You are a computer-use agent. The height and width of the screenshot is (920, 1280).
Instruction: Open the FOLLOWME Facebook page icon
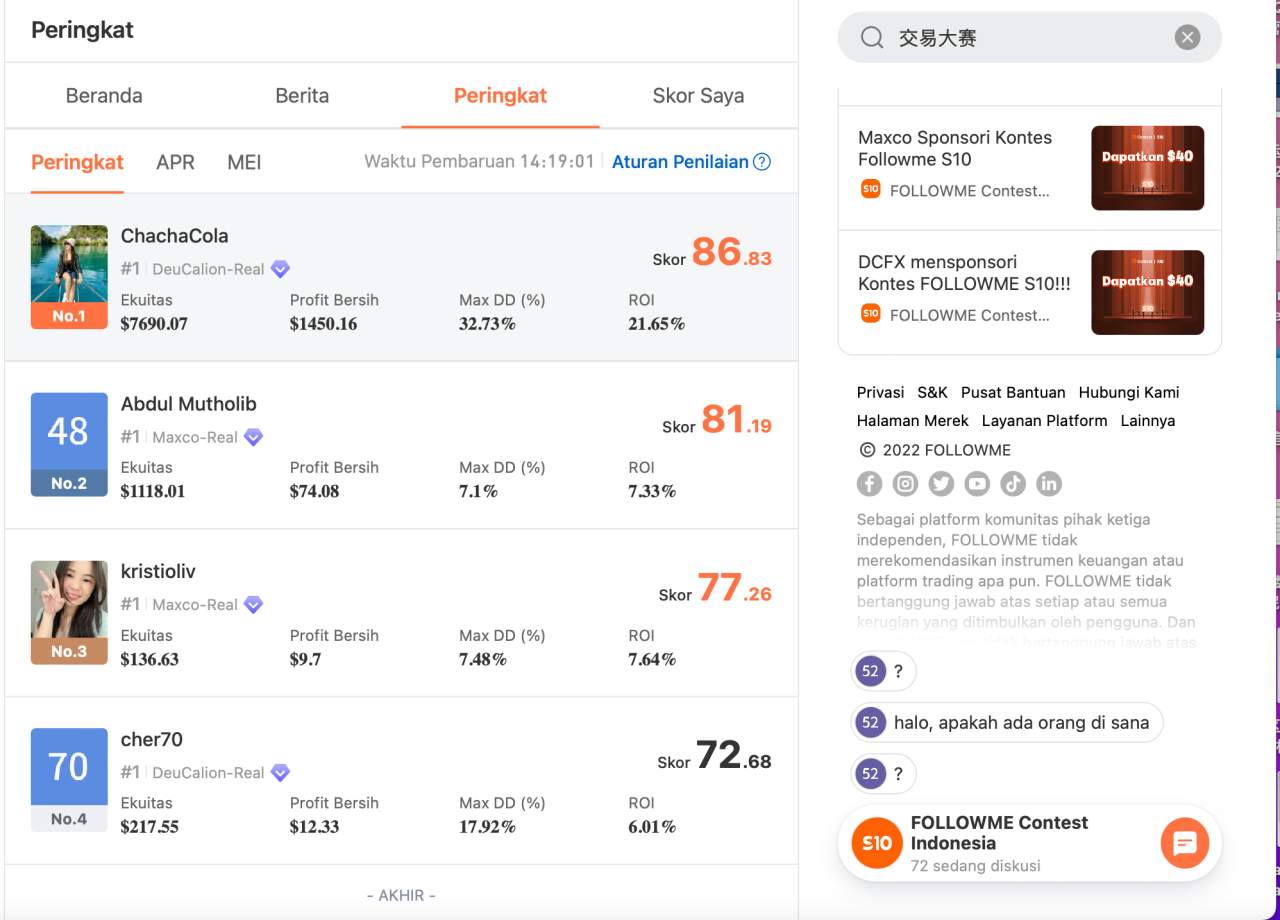(x=869, y=484)
